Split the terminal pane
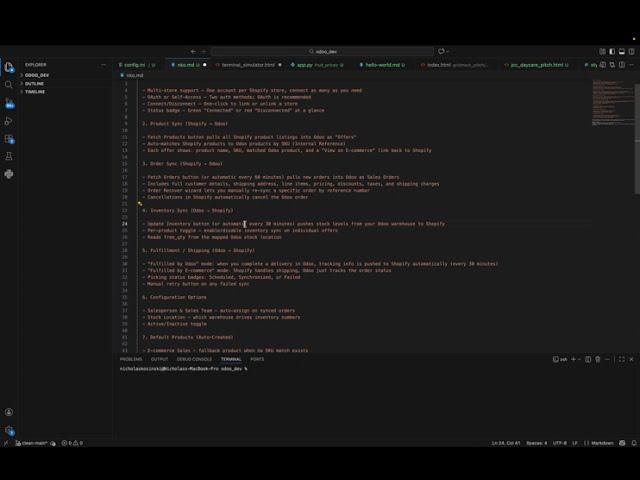Screen dimensions: 640x480 [x=588, y=359]
